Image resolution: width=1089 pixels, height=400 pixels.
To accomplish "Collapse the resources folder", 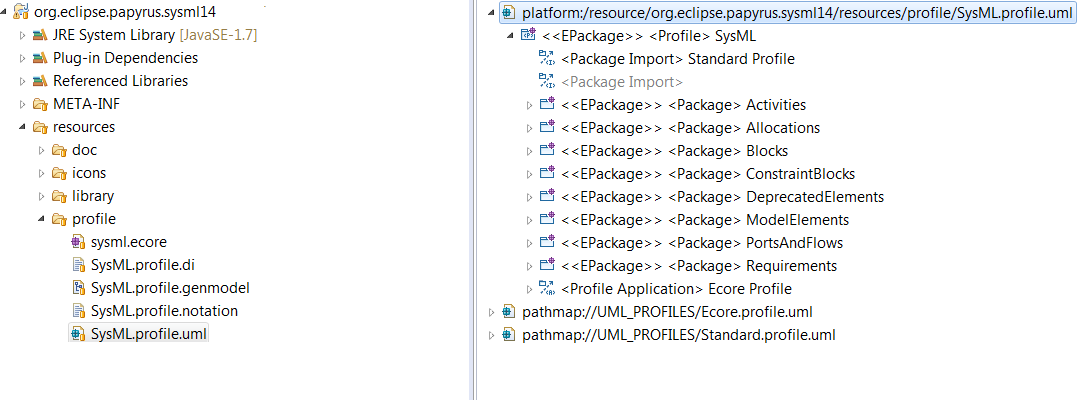I will tap(23, 128).
